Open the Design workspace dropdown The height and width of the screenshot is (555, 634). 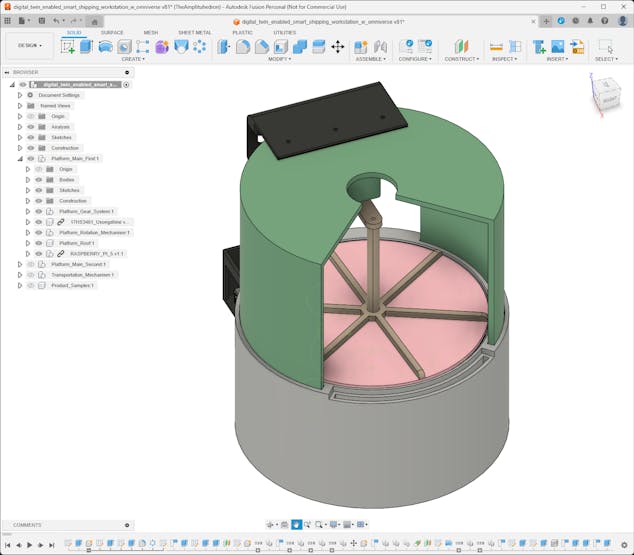[x=29, y=45]
